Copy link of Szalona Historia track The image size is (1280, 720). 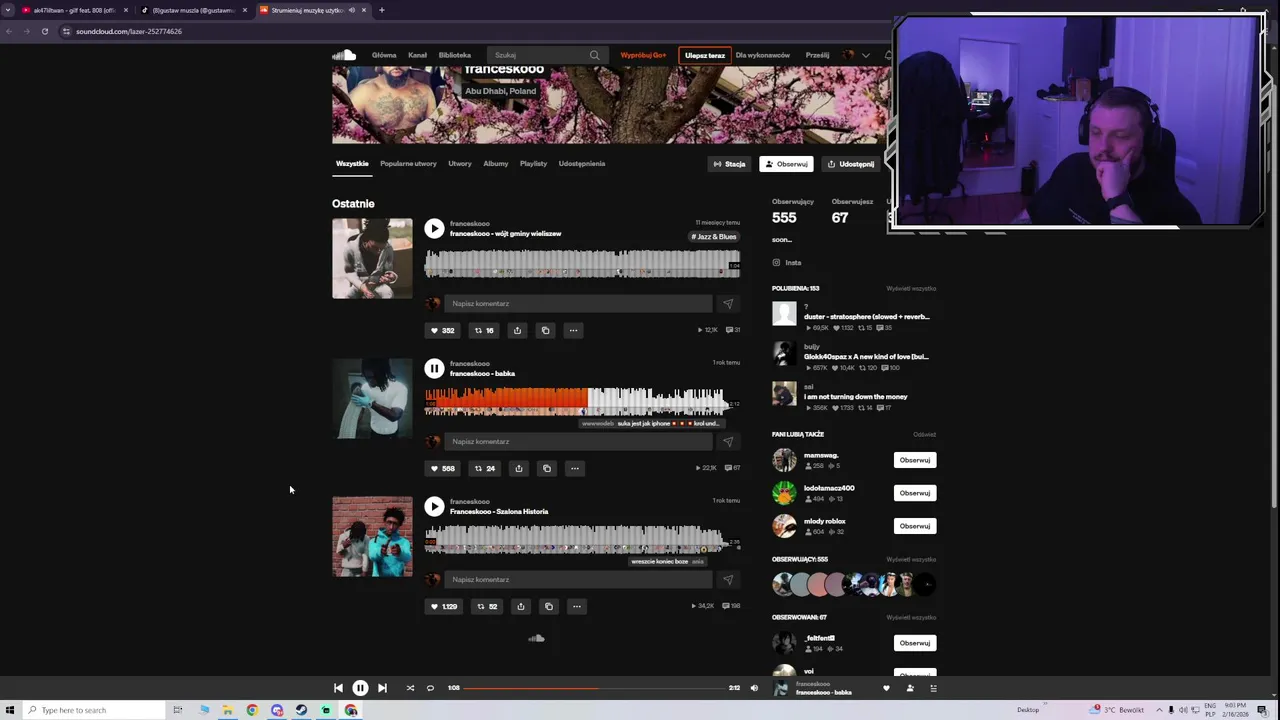(548, 606)
